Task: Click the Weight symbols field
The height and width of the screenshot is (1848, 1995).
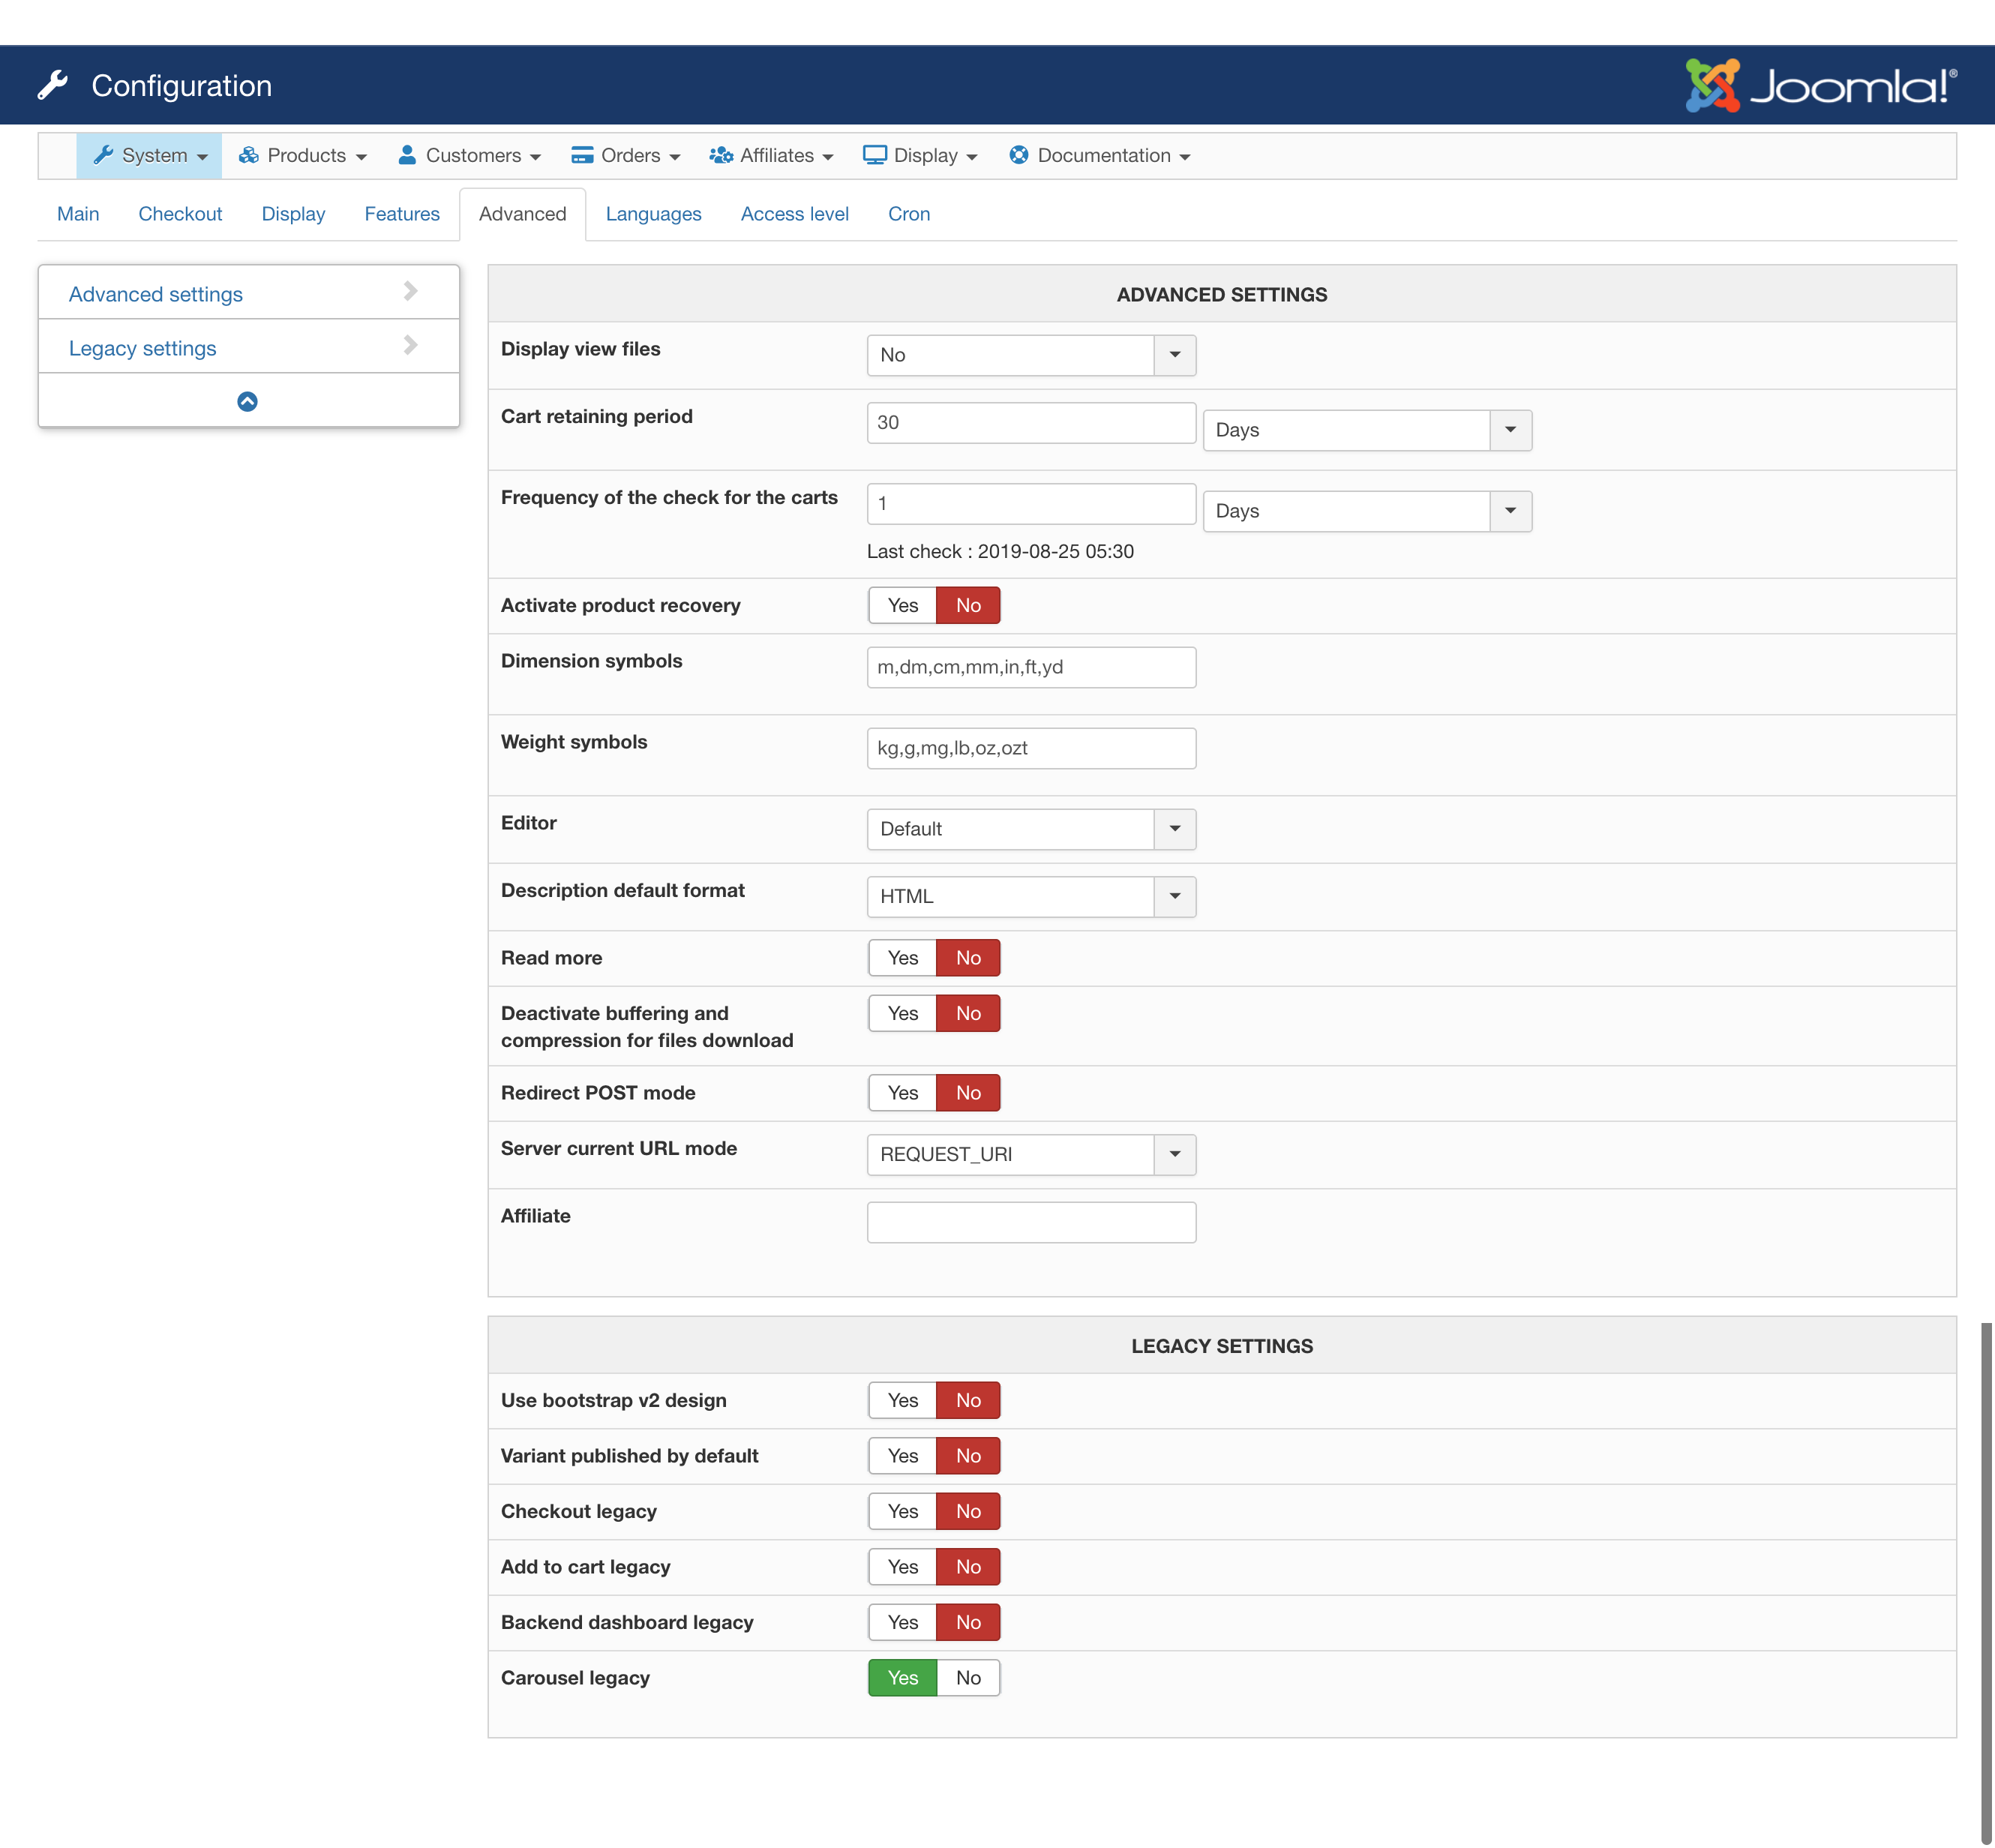Action: pyautogui.click(x=1031, y=748)
